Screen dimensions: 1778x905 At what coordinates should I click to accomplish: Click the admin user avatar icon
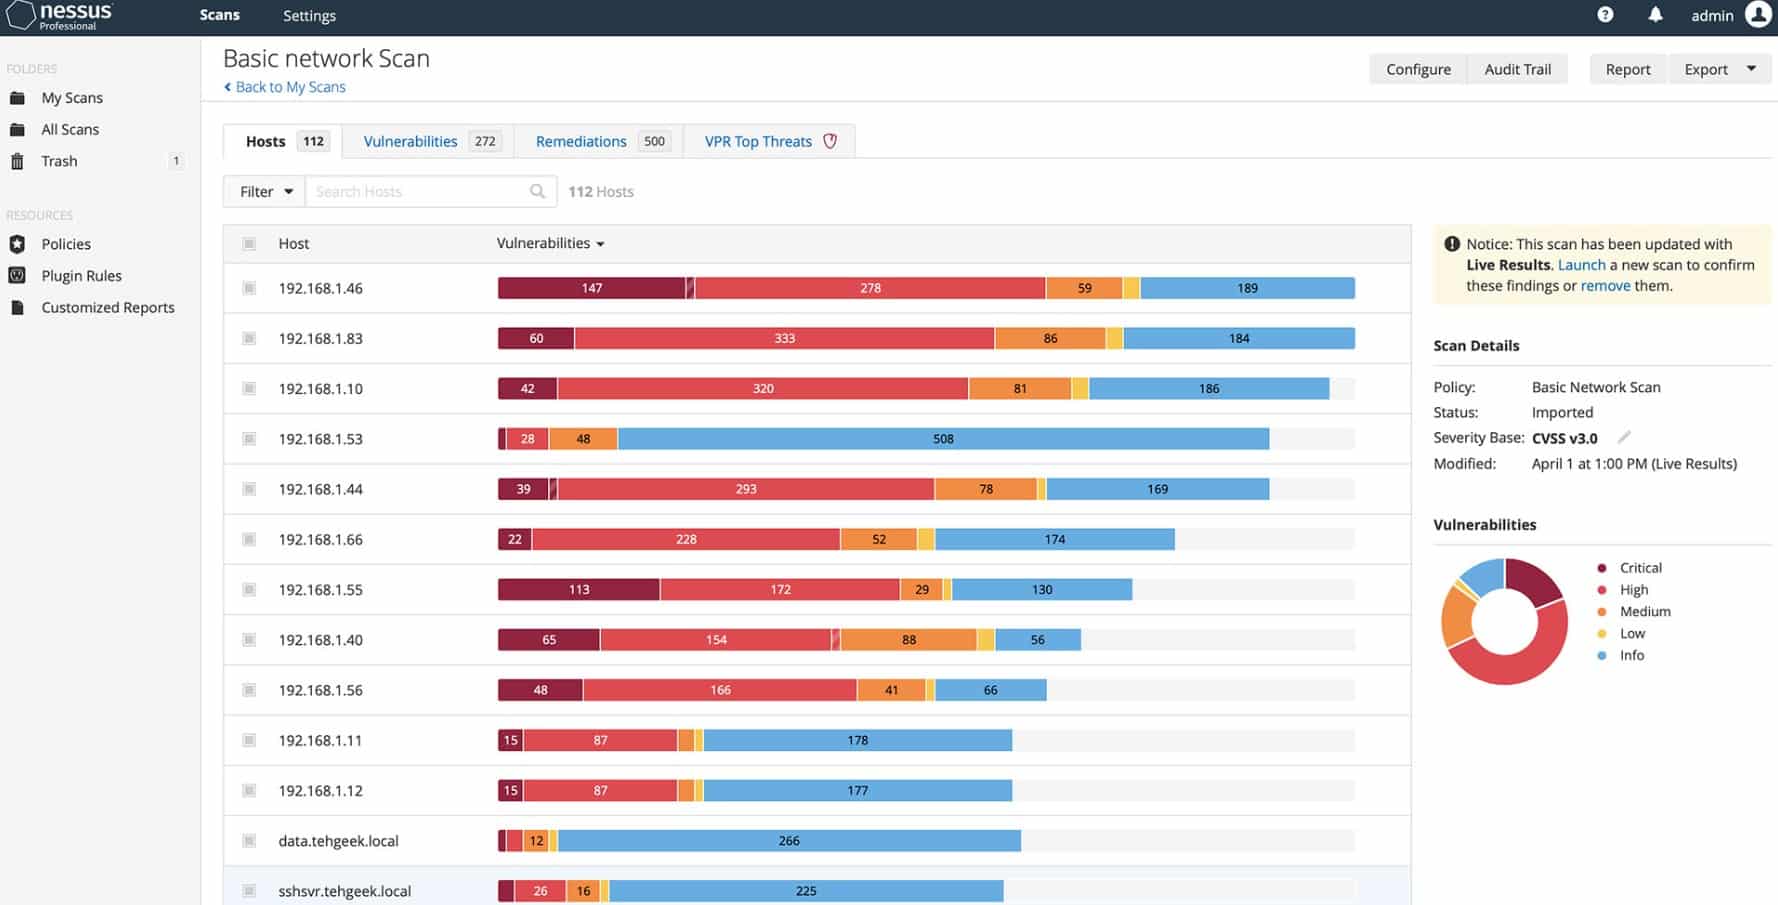(1757, 15)
